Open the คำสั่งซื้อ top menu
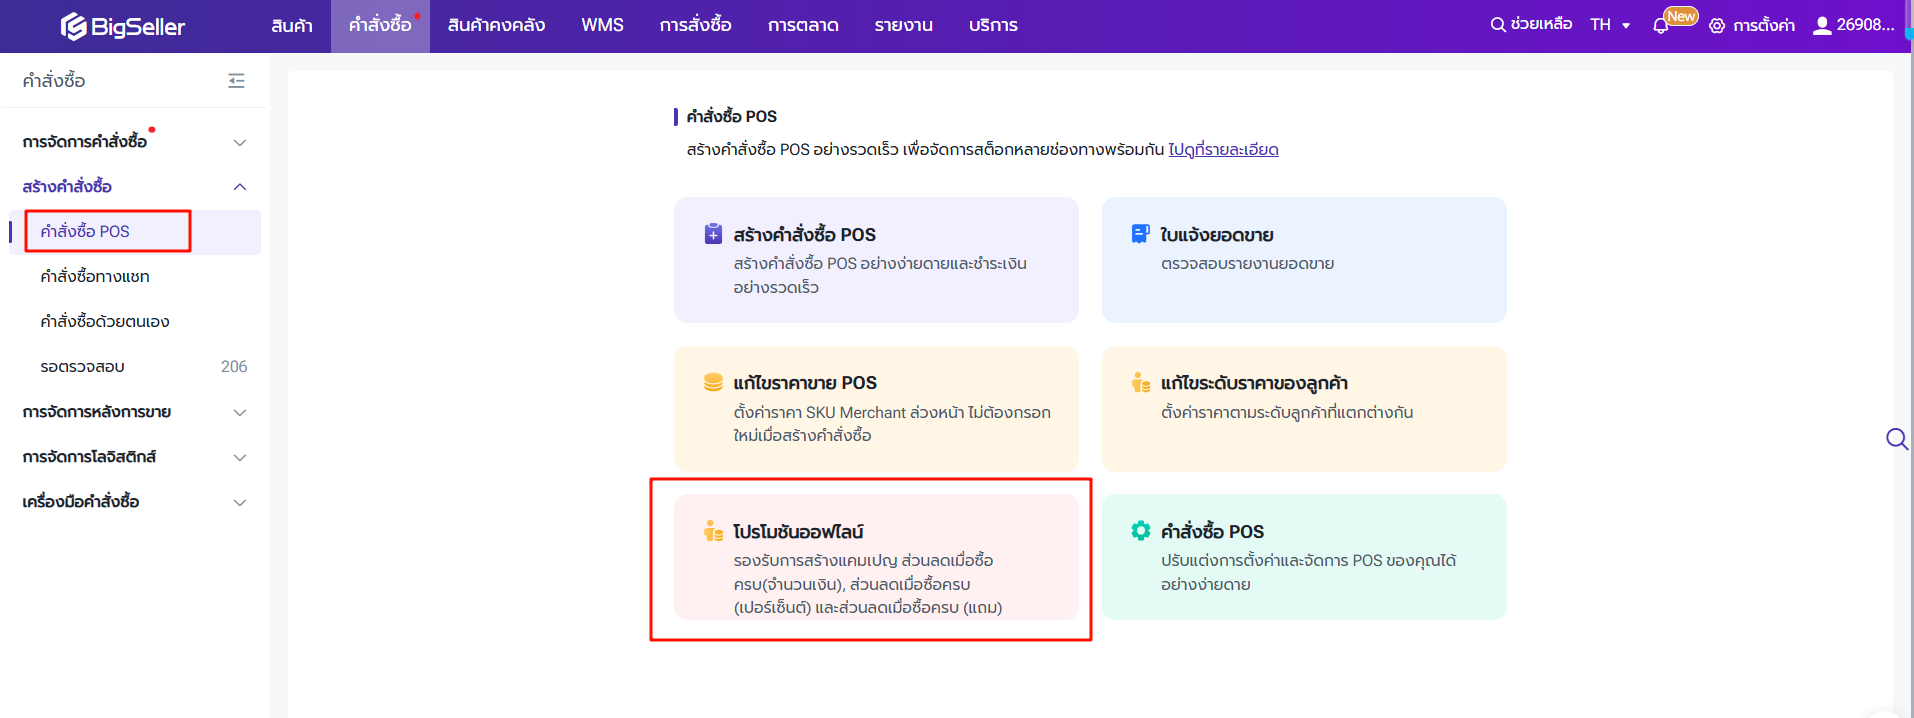 click(380, 26)
